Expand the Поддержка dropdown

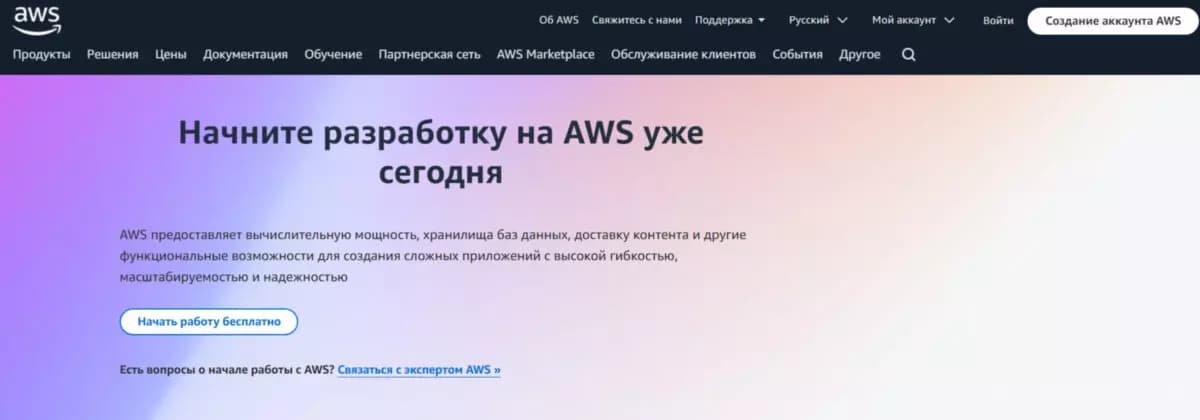tap(729, 20)
